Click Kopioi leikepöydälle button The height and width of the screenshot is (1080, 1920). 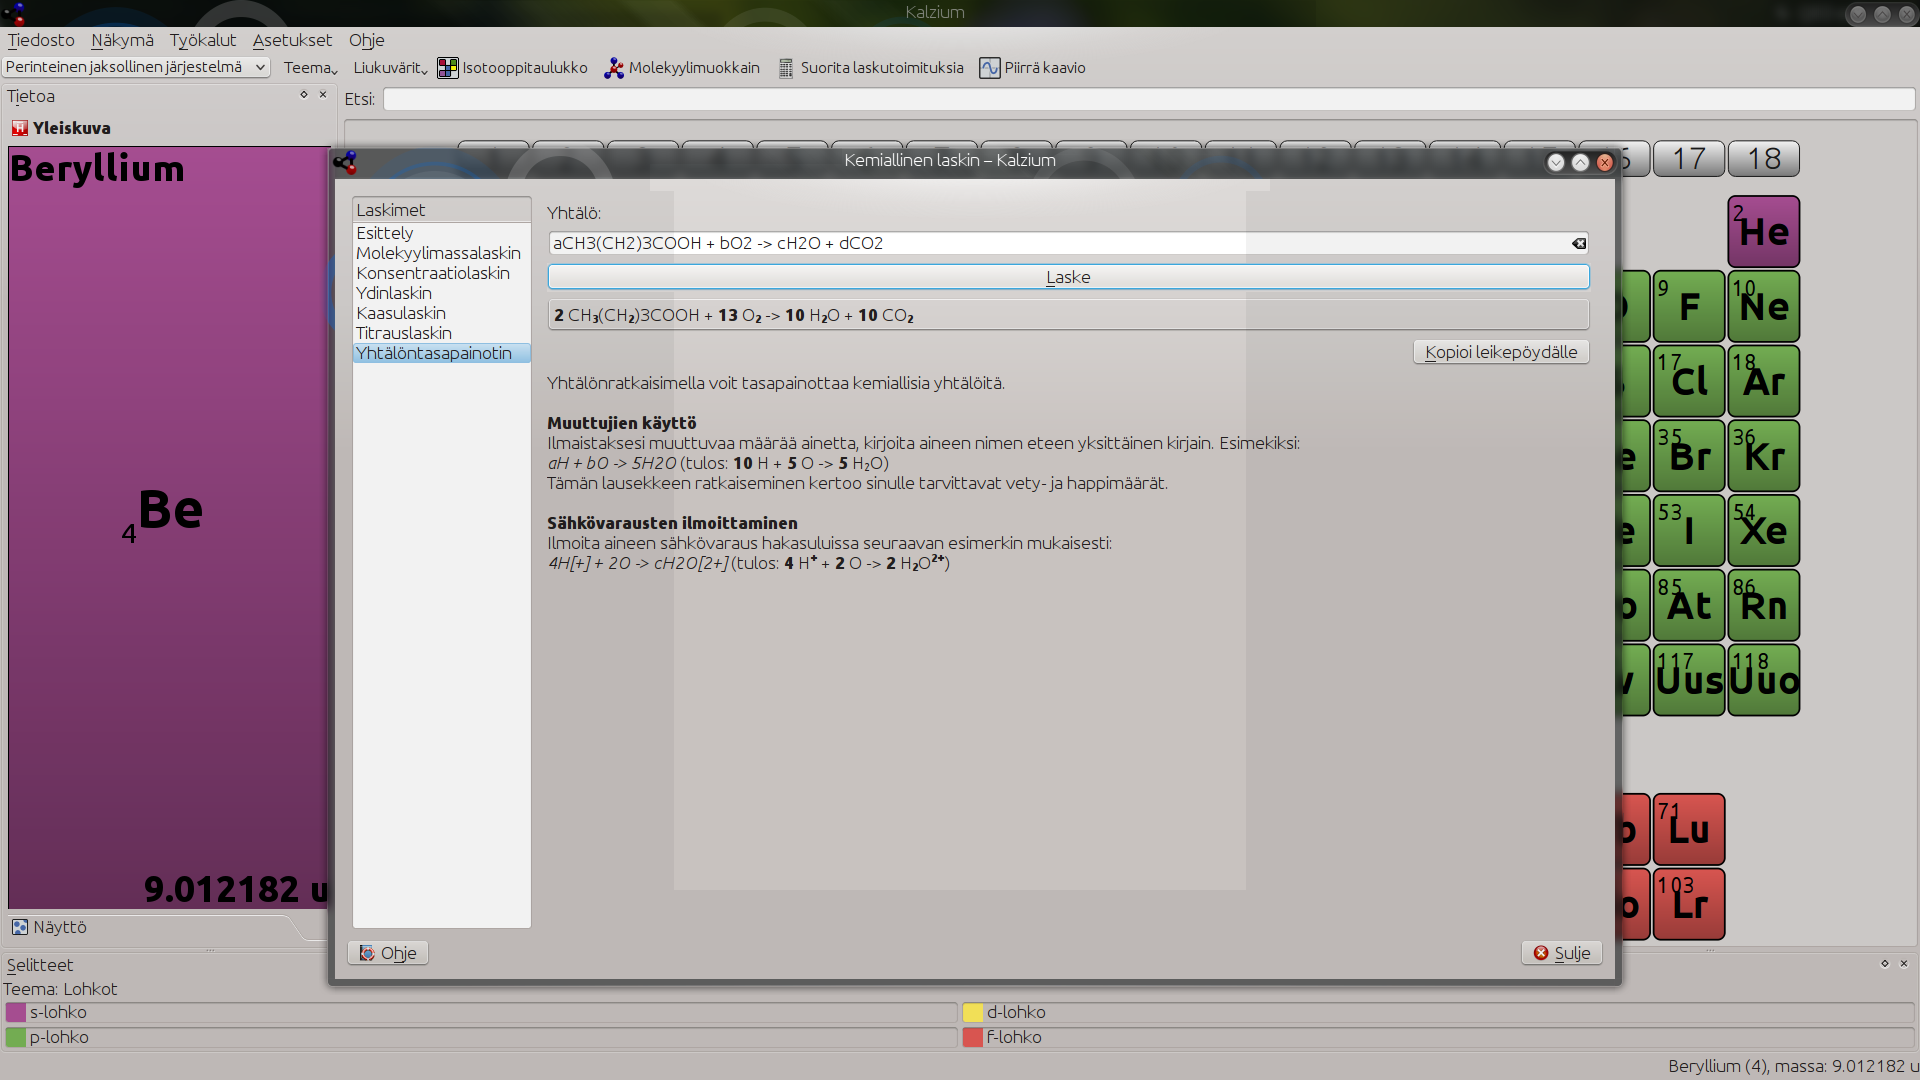click(1501, 352)
